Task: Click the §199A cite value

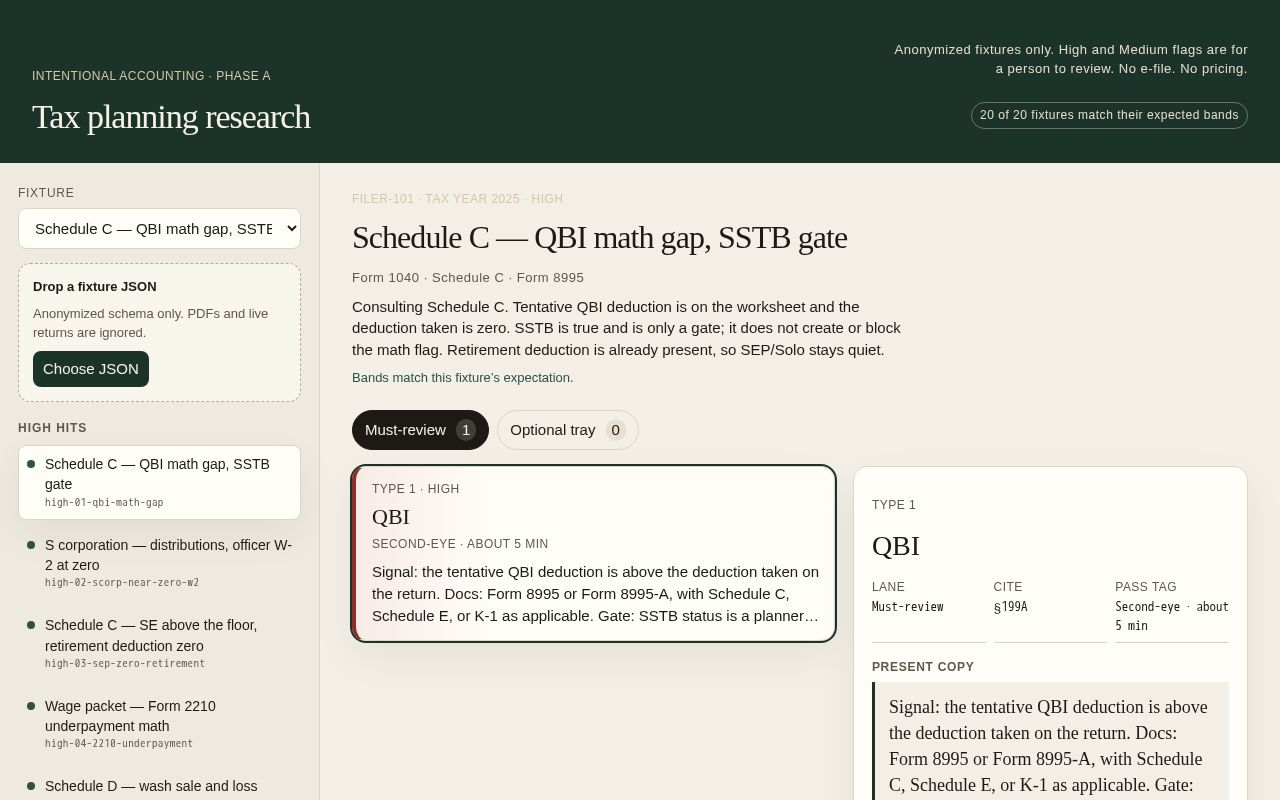Action: point(1010,607)
